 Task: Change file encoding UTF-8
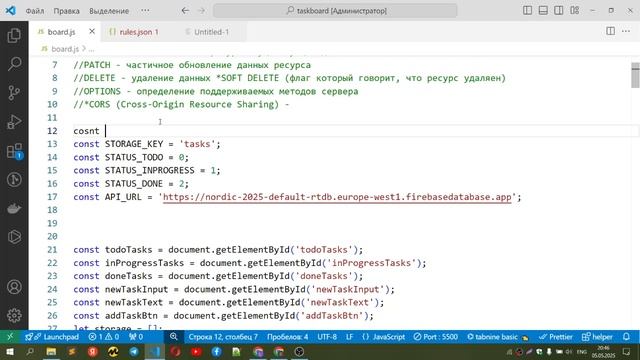(x=327, y=337)
